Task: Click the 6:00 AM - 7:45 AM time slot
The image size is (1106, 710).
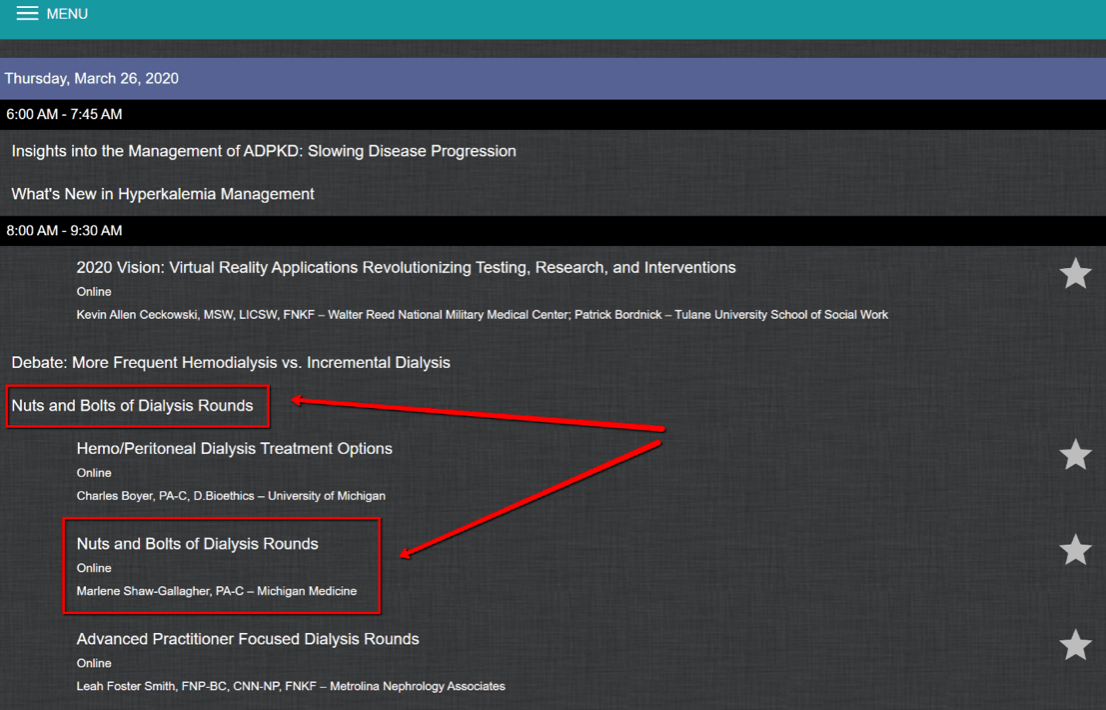Action: click(553, 114)
